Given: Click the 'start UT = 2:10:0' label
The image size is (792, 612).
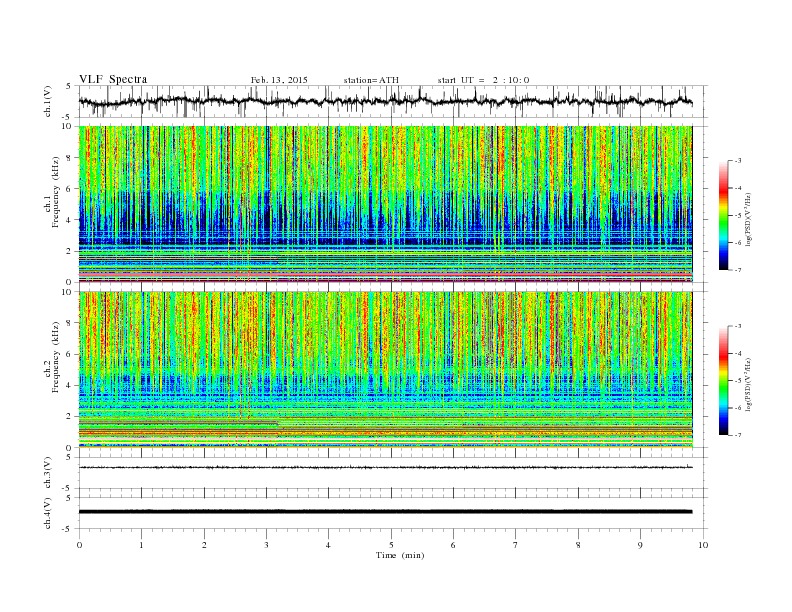Looking at the screenshot, I should (x=483, y=80).
